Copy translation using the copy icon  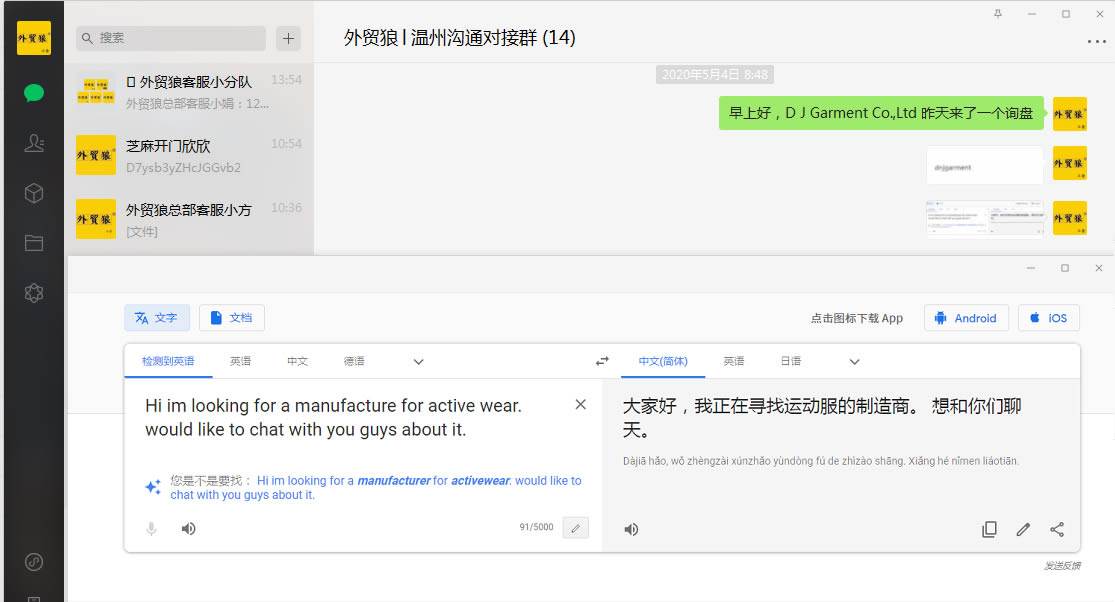[x=989, y=529]
